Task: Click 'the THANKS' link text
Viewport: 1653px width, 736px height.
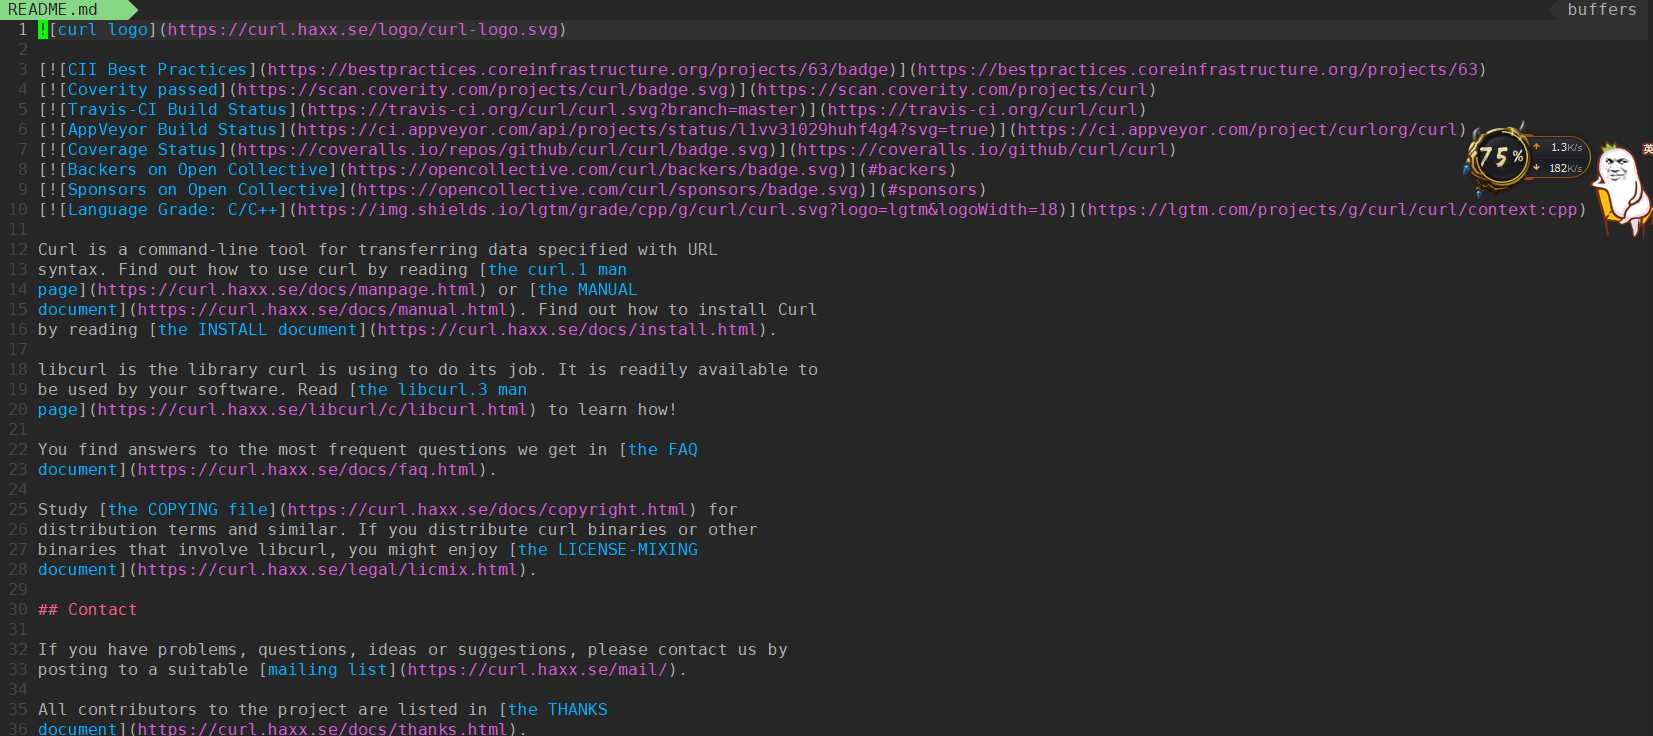Action: point(558,709)
